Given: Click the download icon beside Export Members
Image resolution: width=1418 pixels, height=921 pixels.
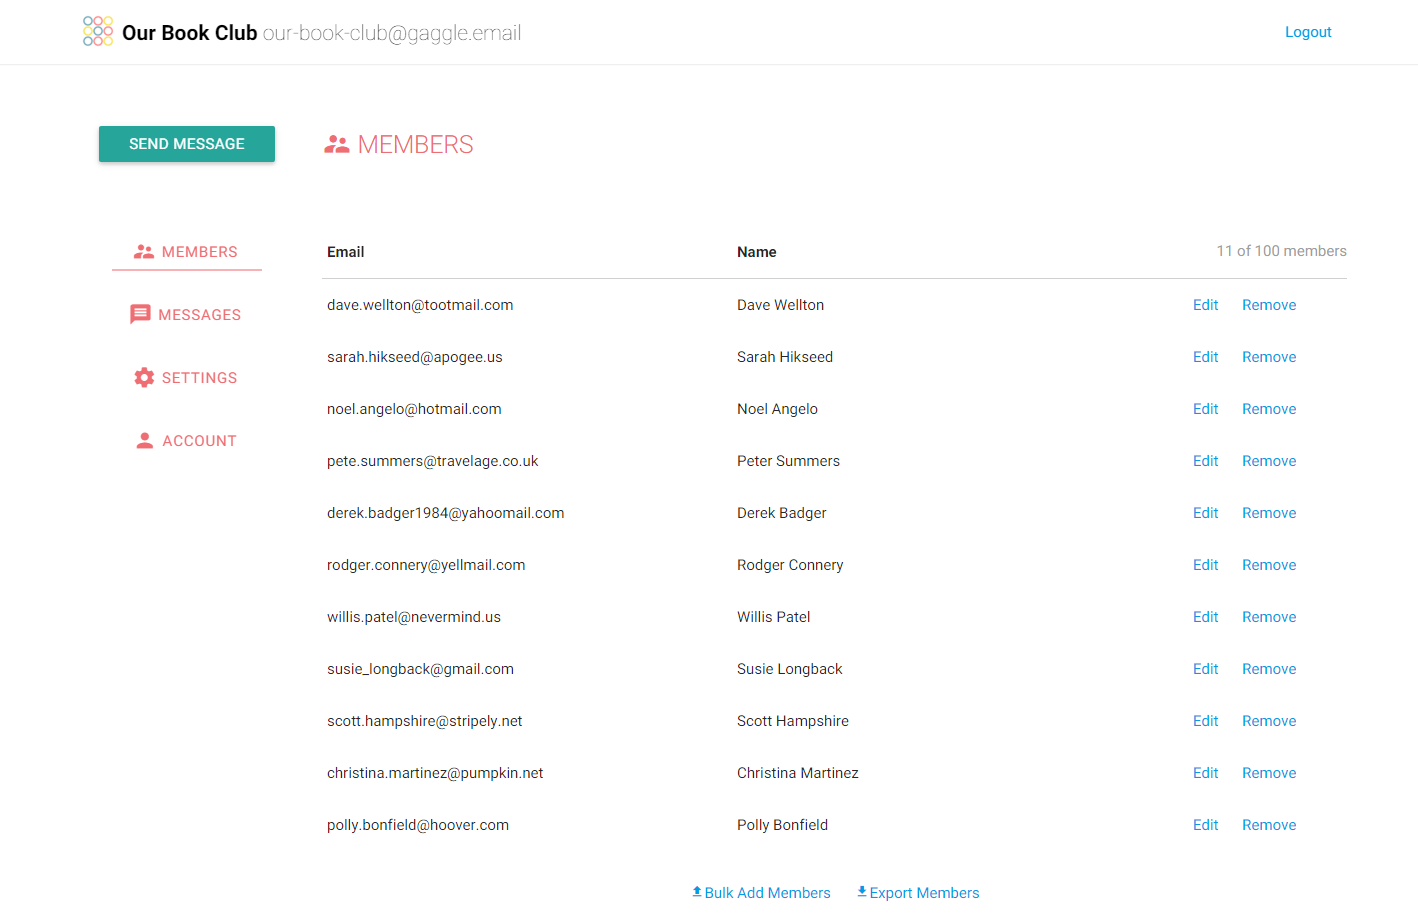Looking at the screenshot, I should click(862, 891).
